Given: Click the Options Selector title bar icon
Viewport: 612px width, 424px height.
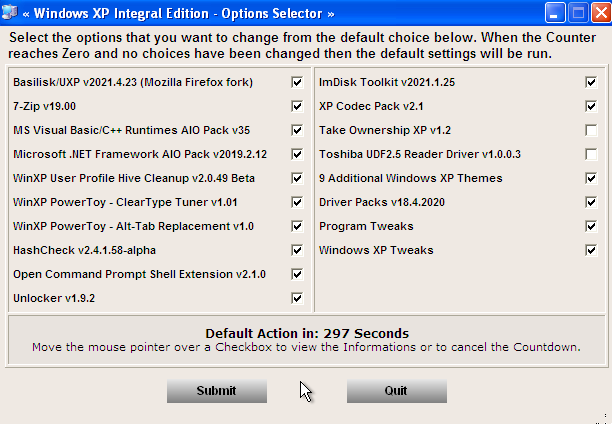Looking at the screenshot, I should (x=10, y=12).
